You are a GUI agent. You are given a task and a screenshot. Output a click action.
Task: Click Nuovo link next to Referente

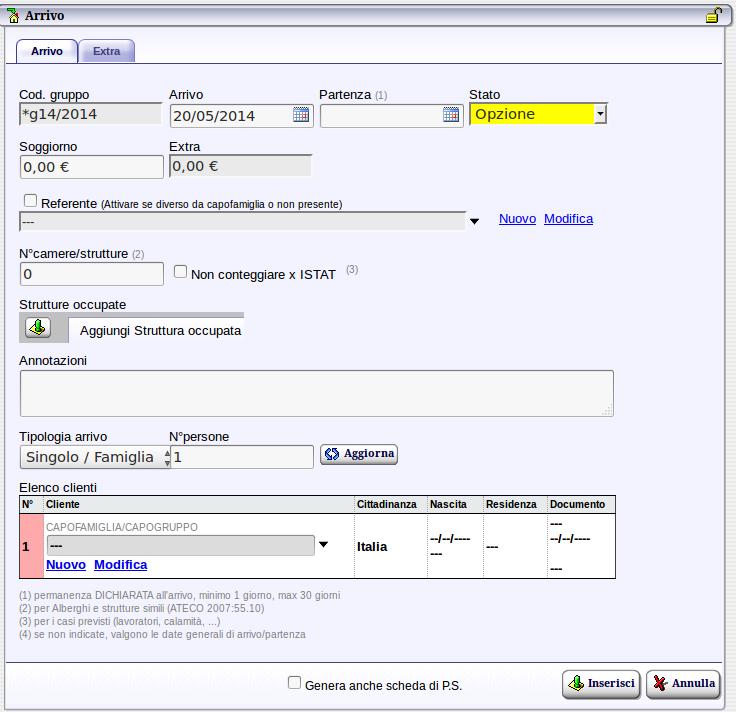(x=517, y=219)
